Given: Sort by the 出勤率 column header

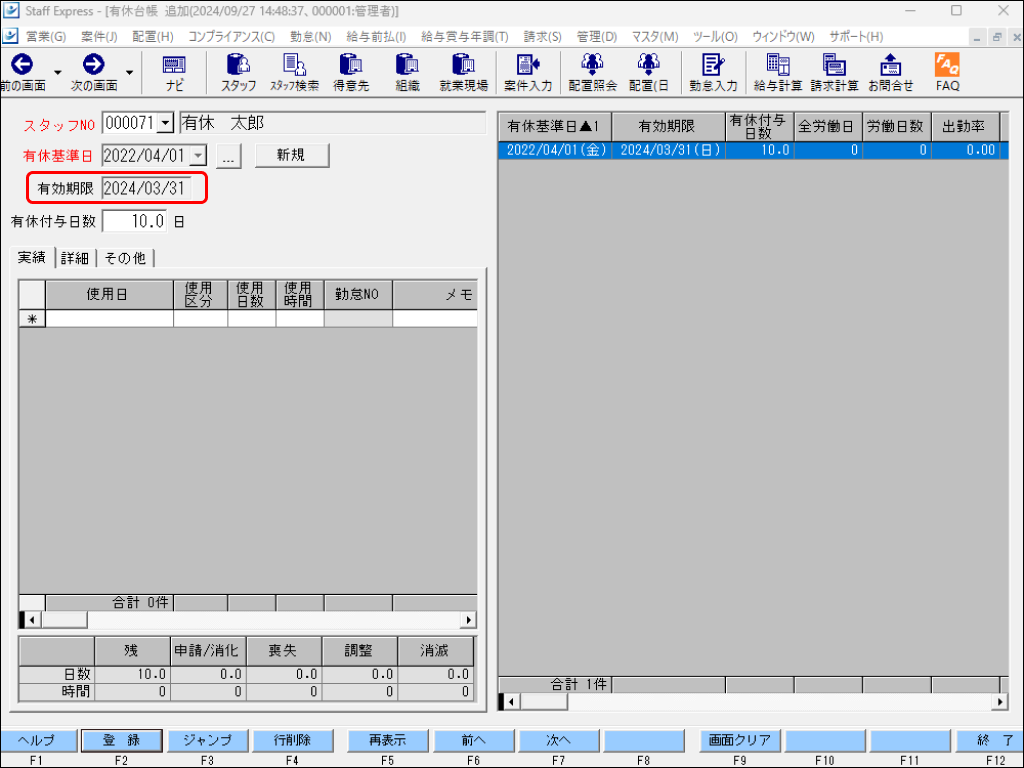Looking at the screenshot, I should 965,126.
